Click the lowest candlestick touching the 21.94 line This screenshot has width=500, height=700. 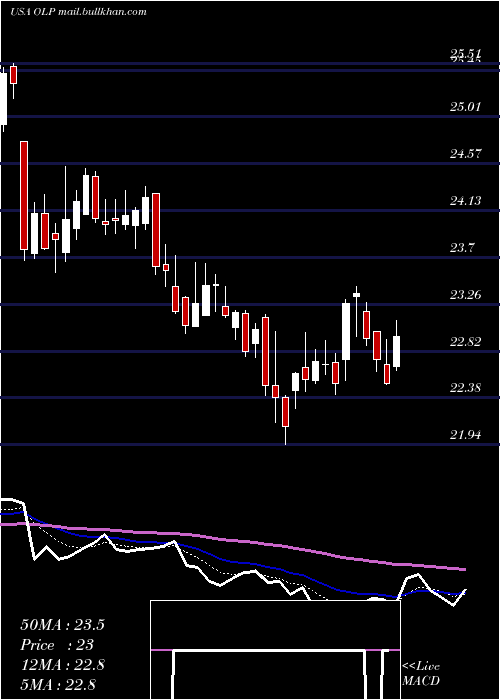[x=285, y=412]
